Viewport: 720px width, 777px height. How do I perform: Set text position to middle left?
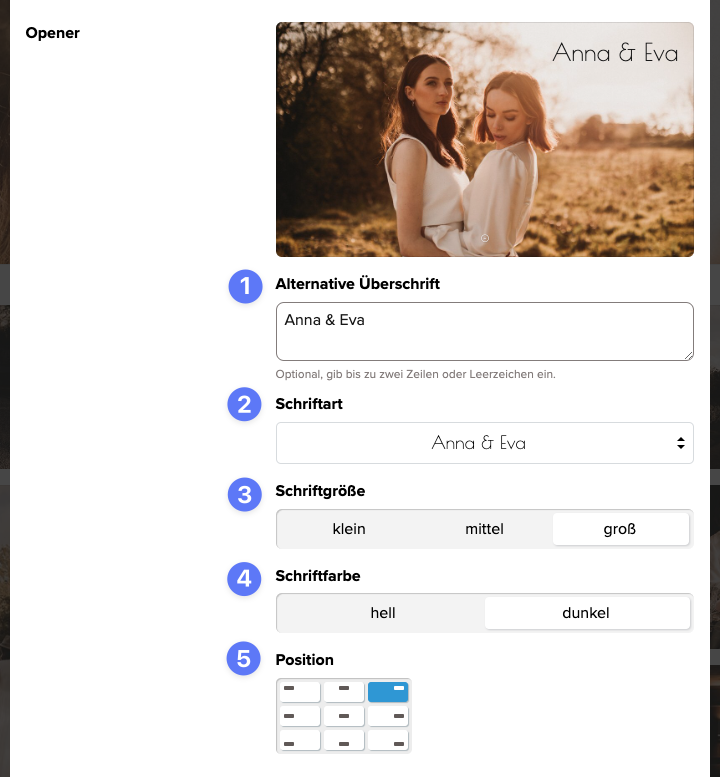300,717
